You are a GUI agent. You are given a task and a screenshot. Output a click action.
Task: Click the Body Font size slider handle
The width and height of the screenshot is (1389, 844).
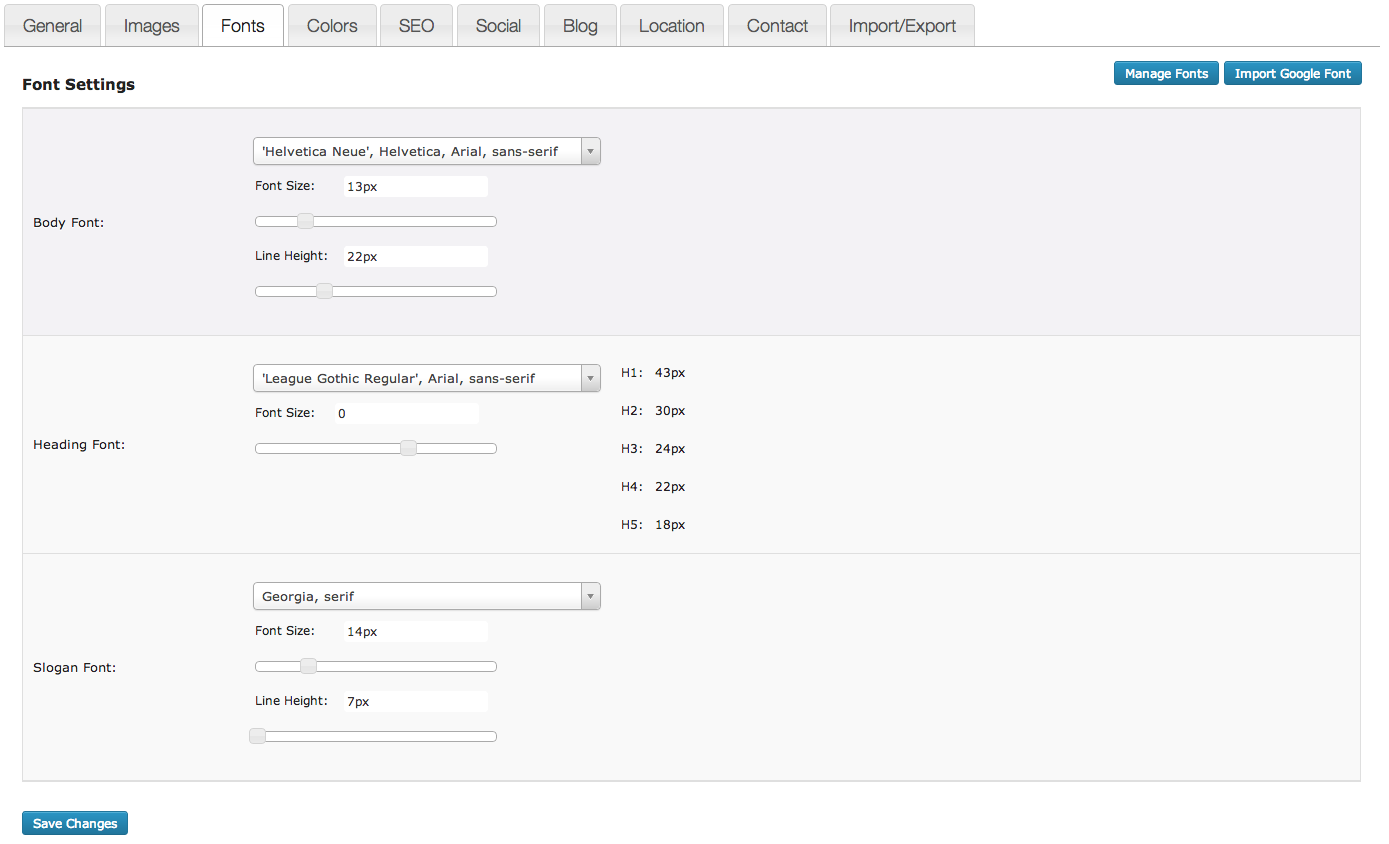[306, 222]
